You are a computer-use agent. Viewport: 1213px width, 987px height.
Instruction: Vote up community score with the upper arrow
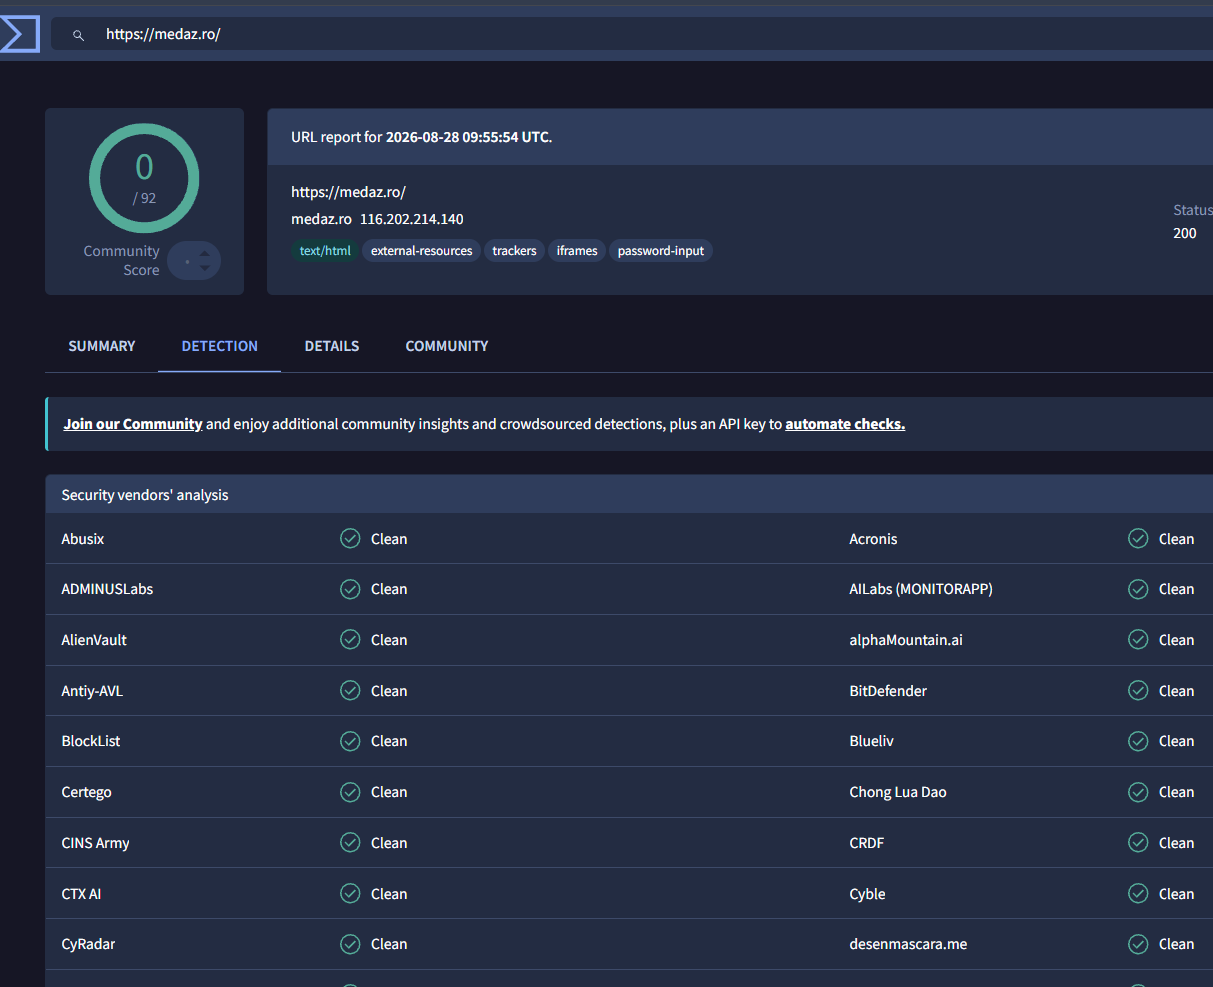point(205,253)
